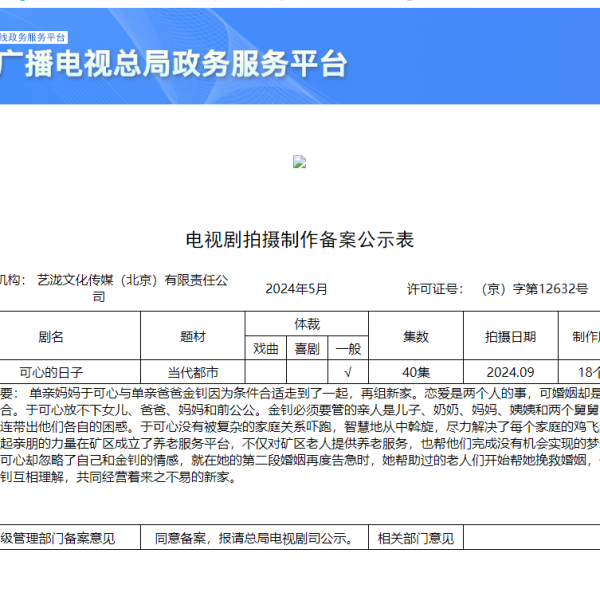The image size is (600, 600).
Task: Click the broken image placeholder icon
Action: pyautogui.click(x=299, y=161)
